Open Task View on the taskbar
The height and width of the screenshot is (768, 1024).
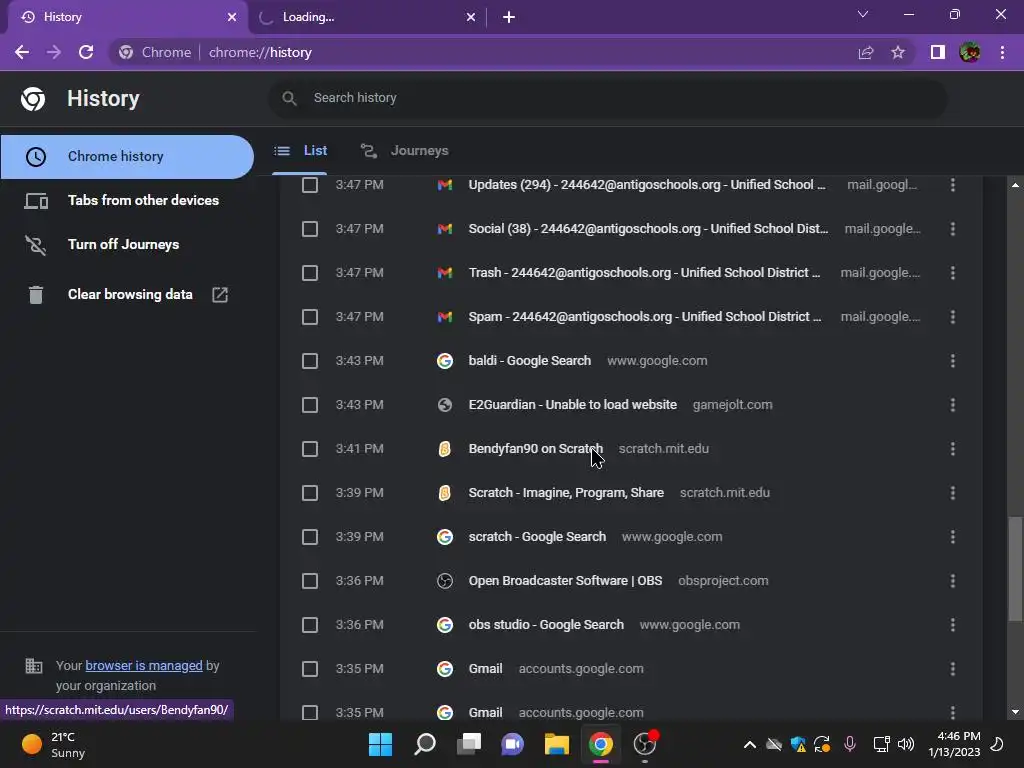[469, 744]
